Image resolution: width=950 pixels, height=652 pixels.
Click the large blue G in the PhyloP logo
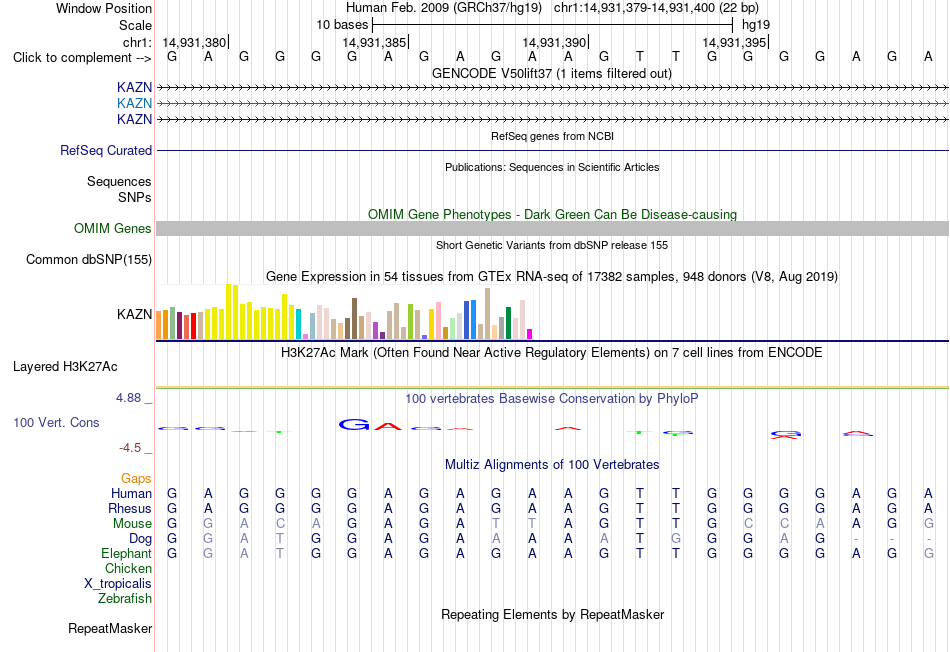pyautogui.click(x=354, y=424)
